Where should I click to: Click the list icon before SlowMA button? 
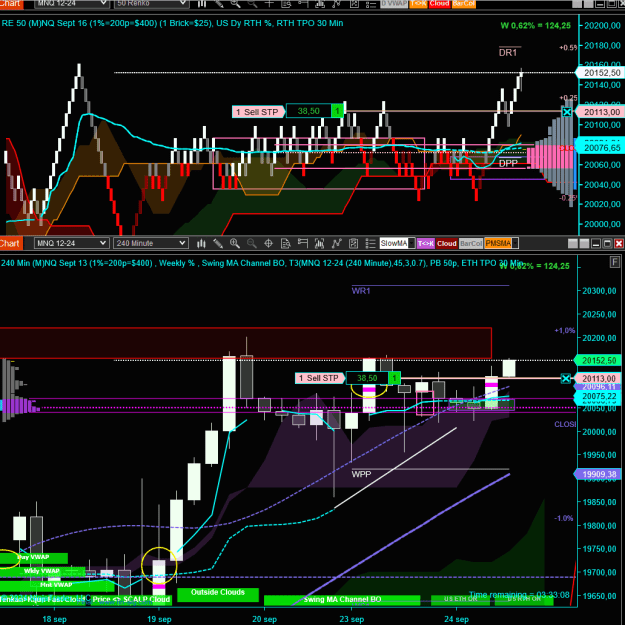(370, 243)
